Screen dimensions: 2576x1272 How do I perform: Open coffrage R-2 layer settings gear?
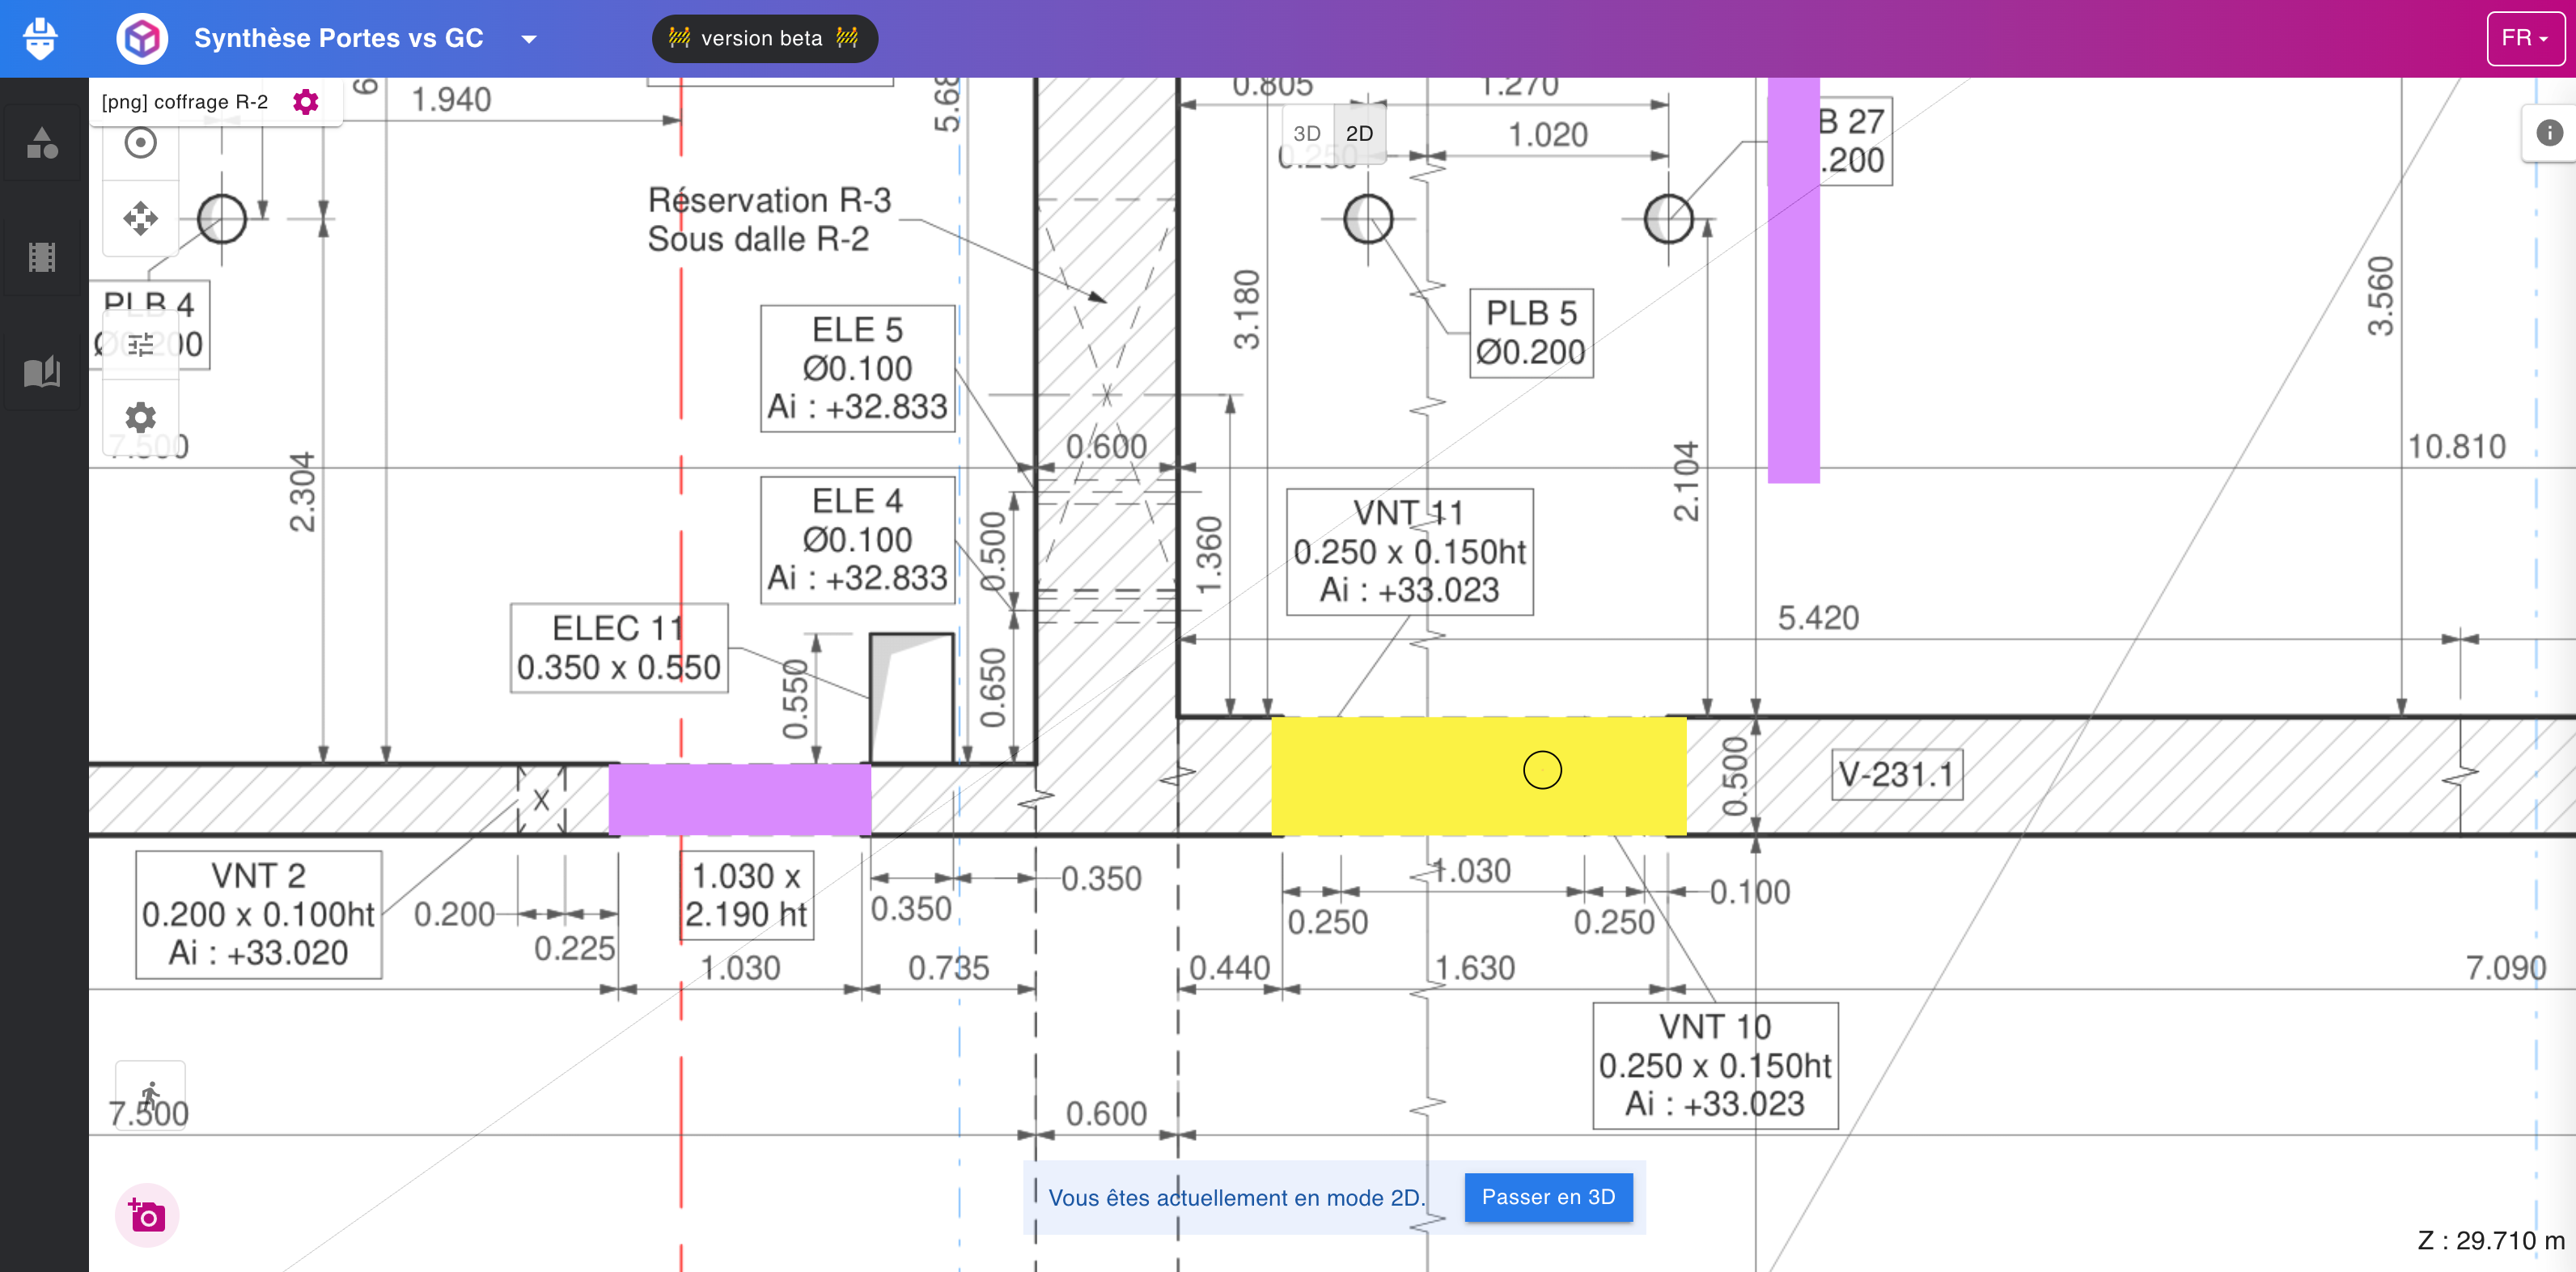point(305,101)
